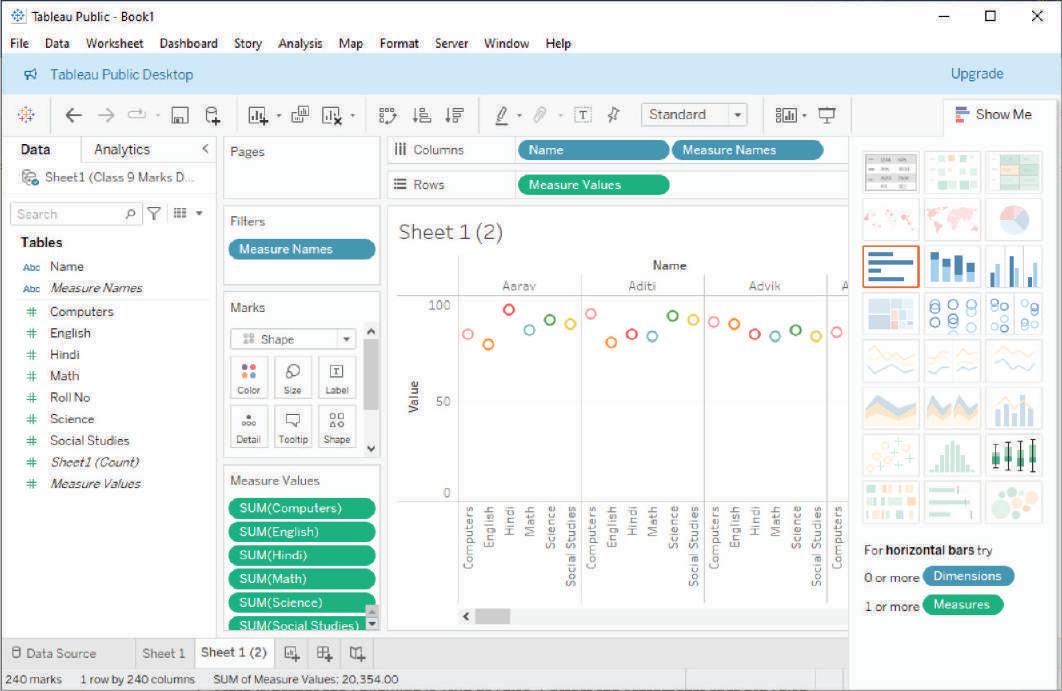1062x691 pixels.
Task: Click the New Story tab icon
Action: (x=358, y=653)
